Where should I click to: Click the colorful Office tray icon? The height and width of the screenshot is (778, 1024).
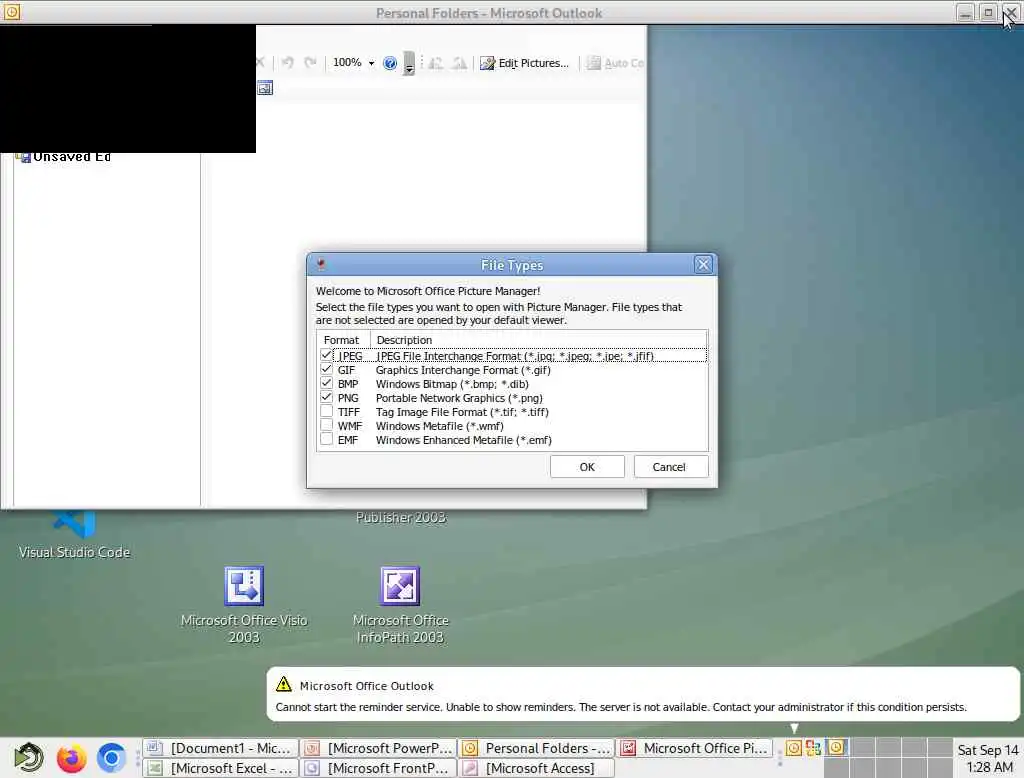coord(814,748)
